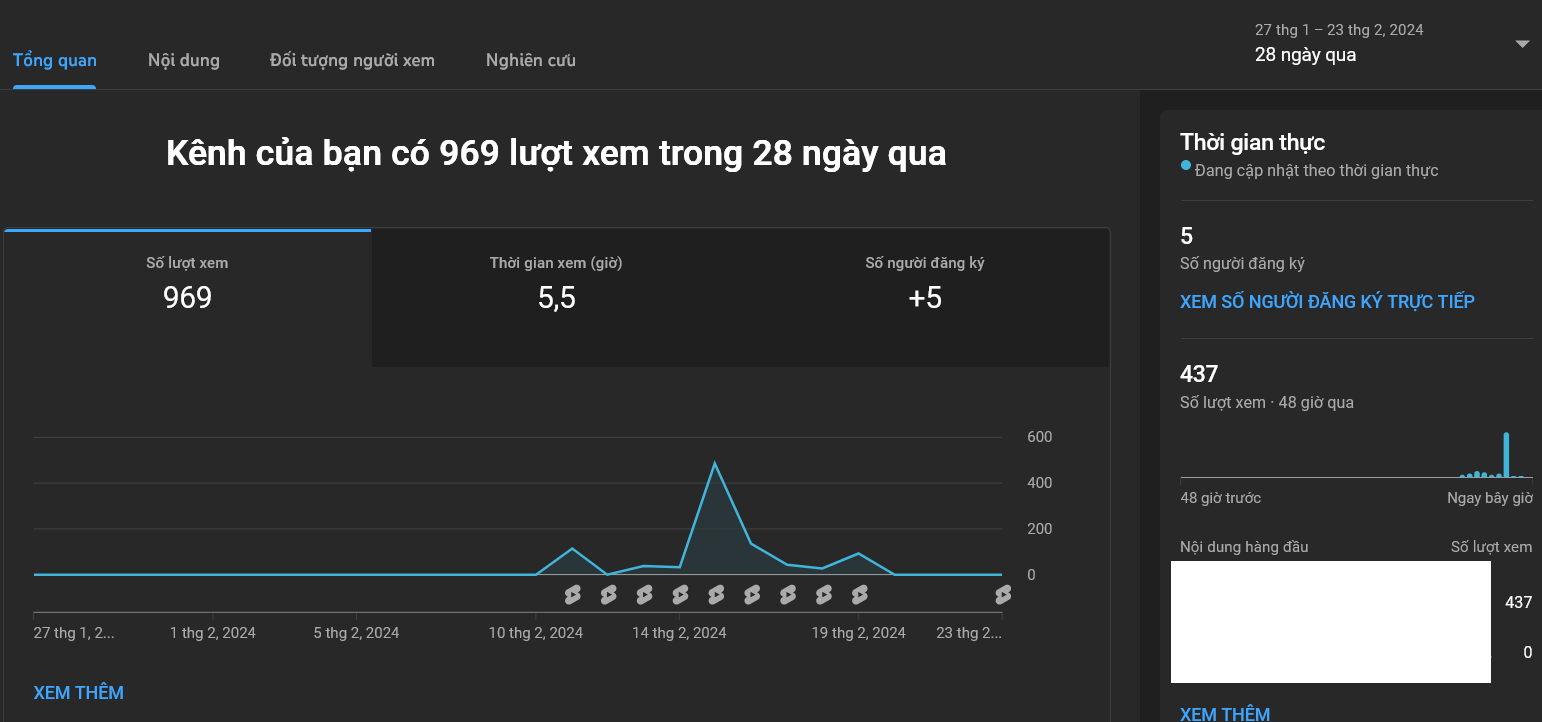Click the 48 giờ trước label
Image resolution: width=1542 pixels, height=722 pixels.
point(1221,498)
